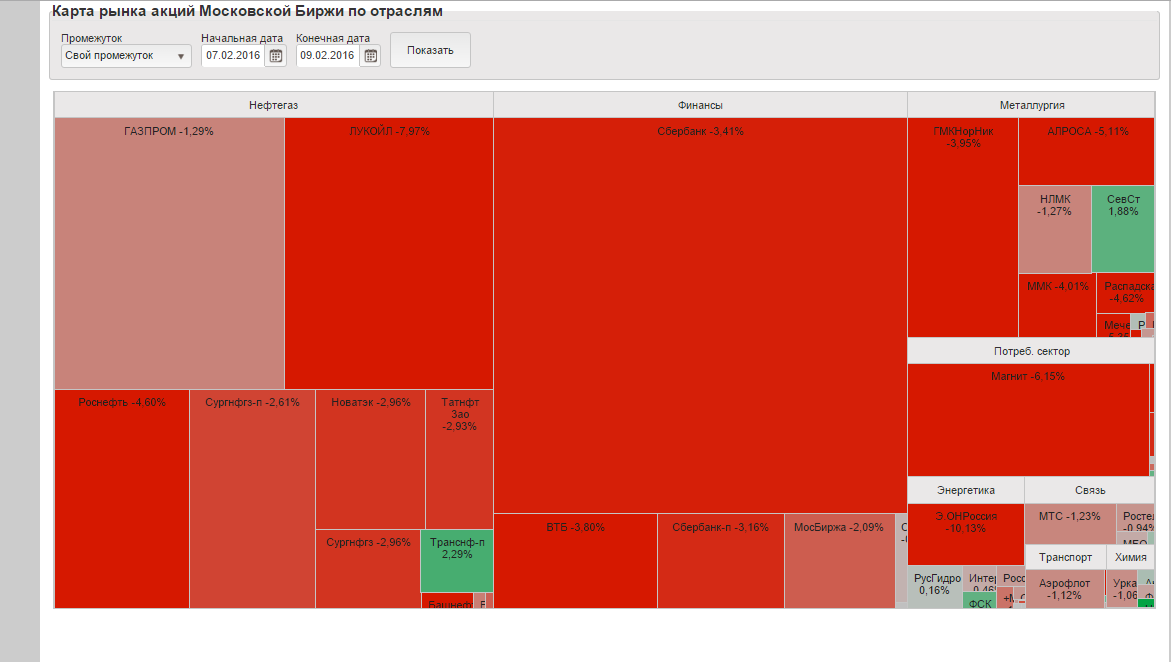The image size is (1171, 662).
Task: Click the green ФСК tile
Action: click(x=979, y=600)
